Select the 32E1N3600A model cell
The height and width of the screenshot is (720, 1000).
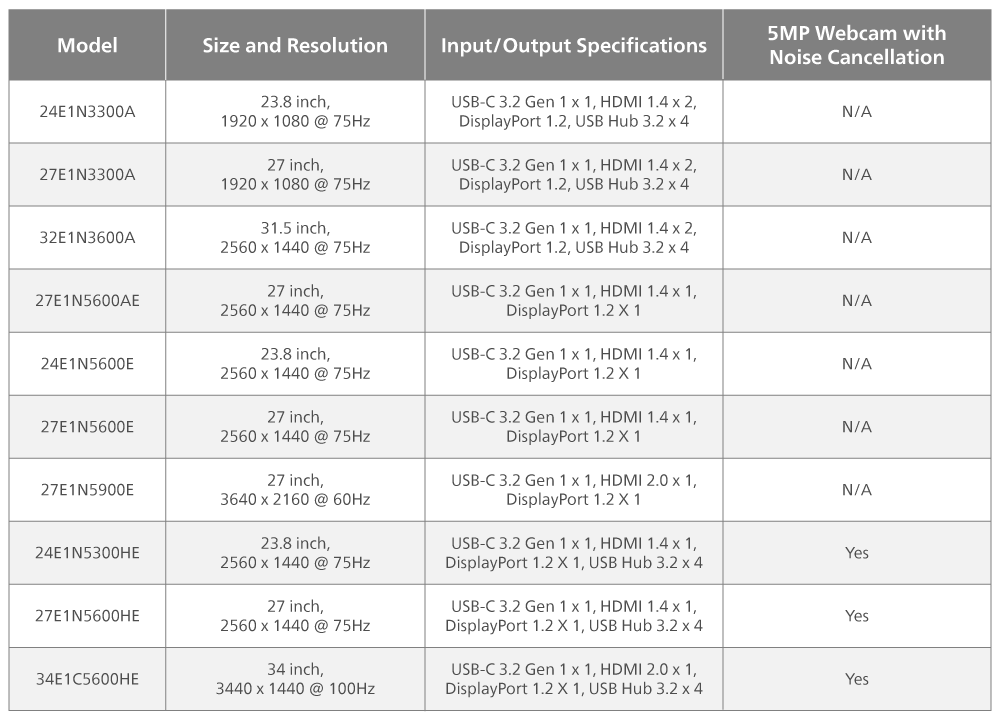87,238
